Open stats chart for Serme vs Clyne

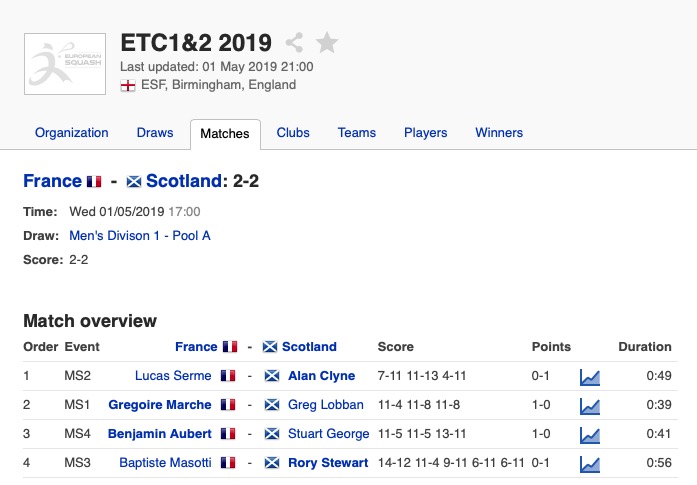590,377
